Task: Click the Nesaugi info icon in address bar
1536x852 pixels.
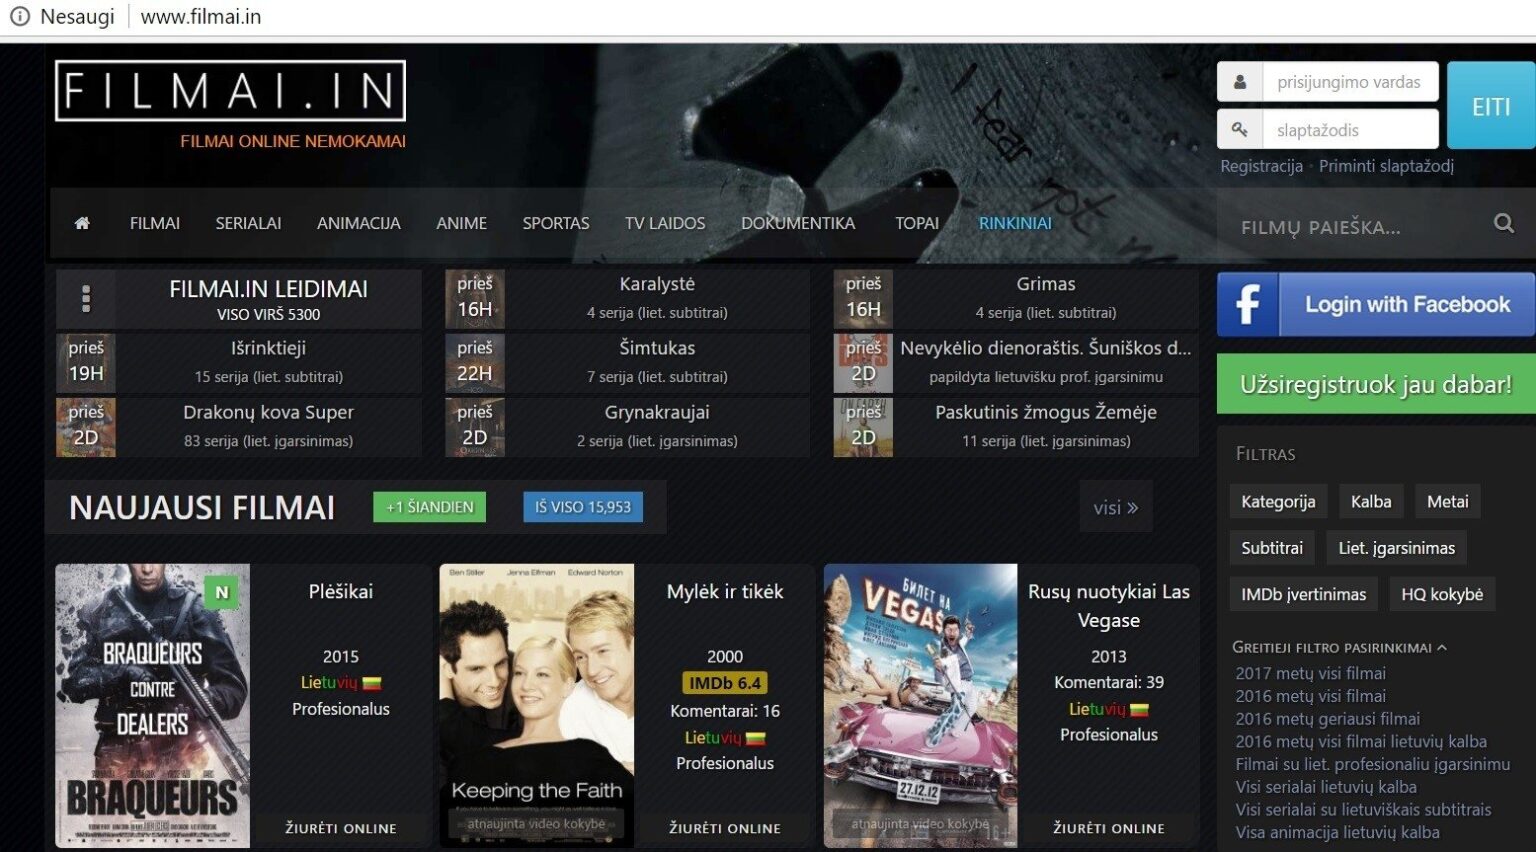Action: (19, 16)
